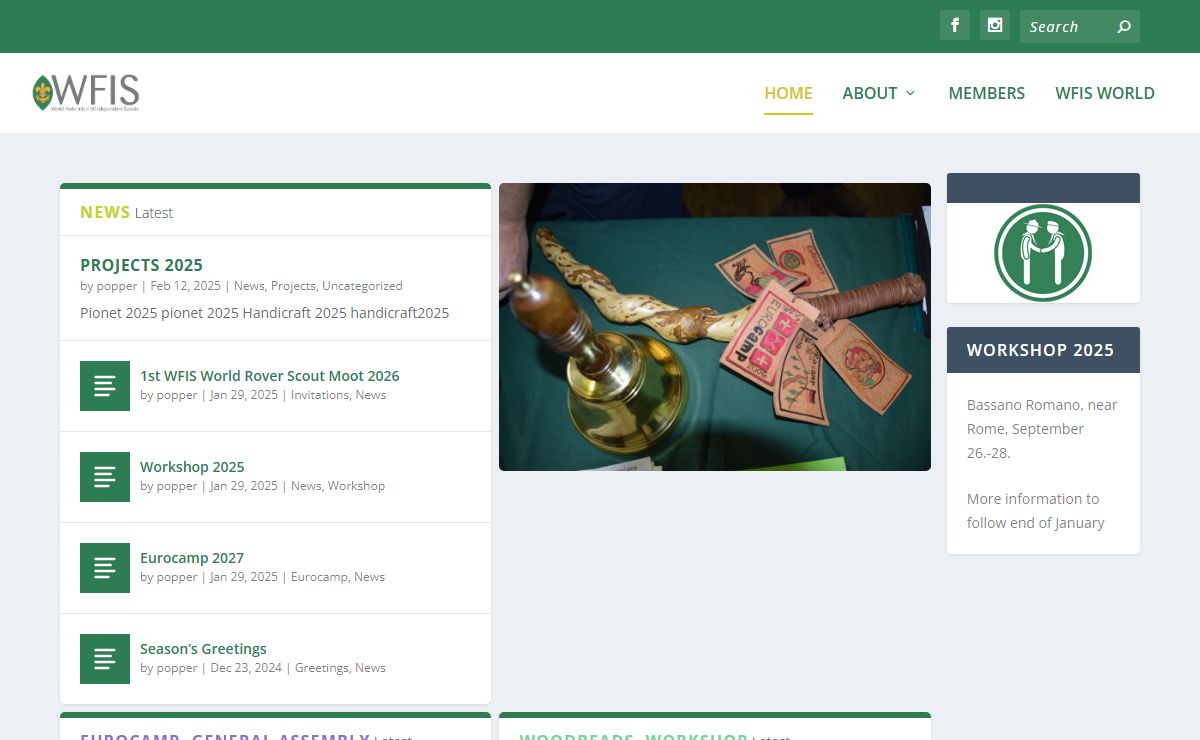Click the scouts handshake emblem in sidebar
1200x740 pixels.
(x=1043, y=253)
